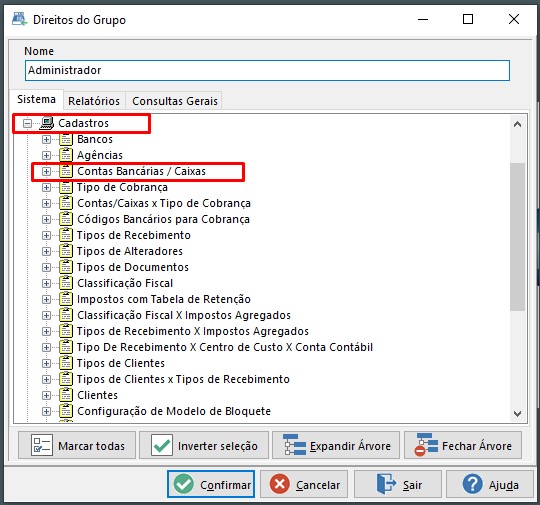Click the Tipos de Alteradores notepad icon
This screenshot has height=505, width=540.
66,251
